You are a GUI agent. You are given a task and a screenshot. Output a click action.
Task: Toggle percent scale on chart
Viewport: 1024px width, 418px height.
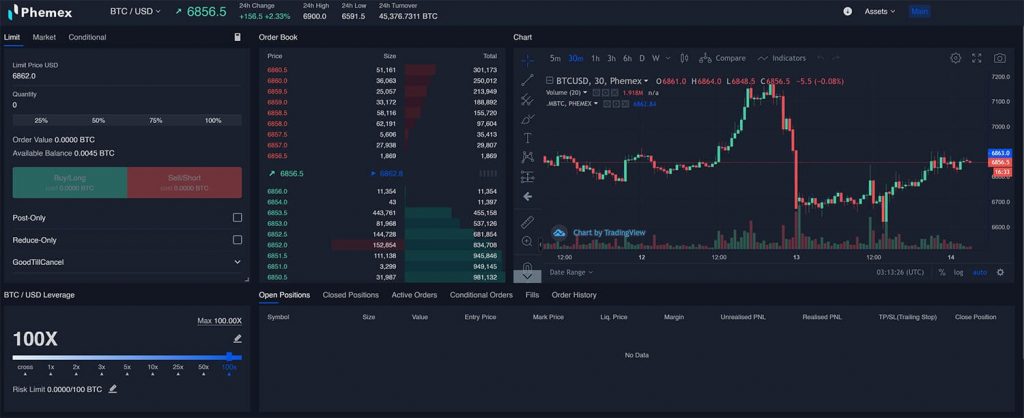click(x=942, y=272)
